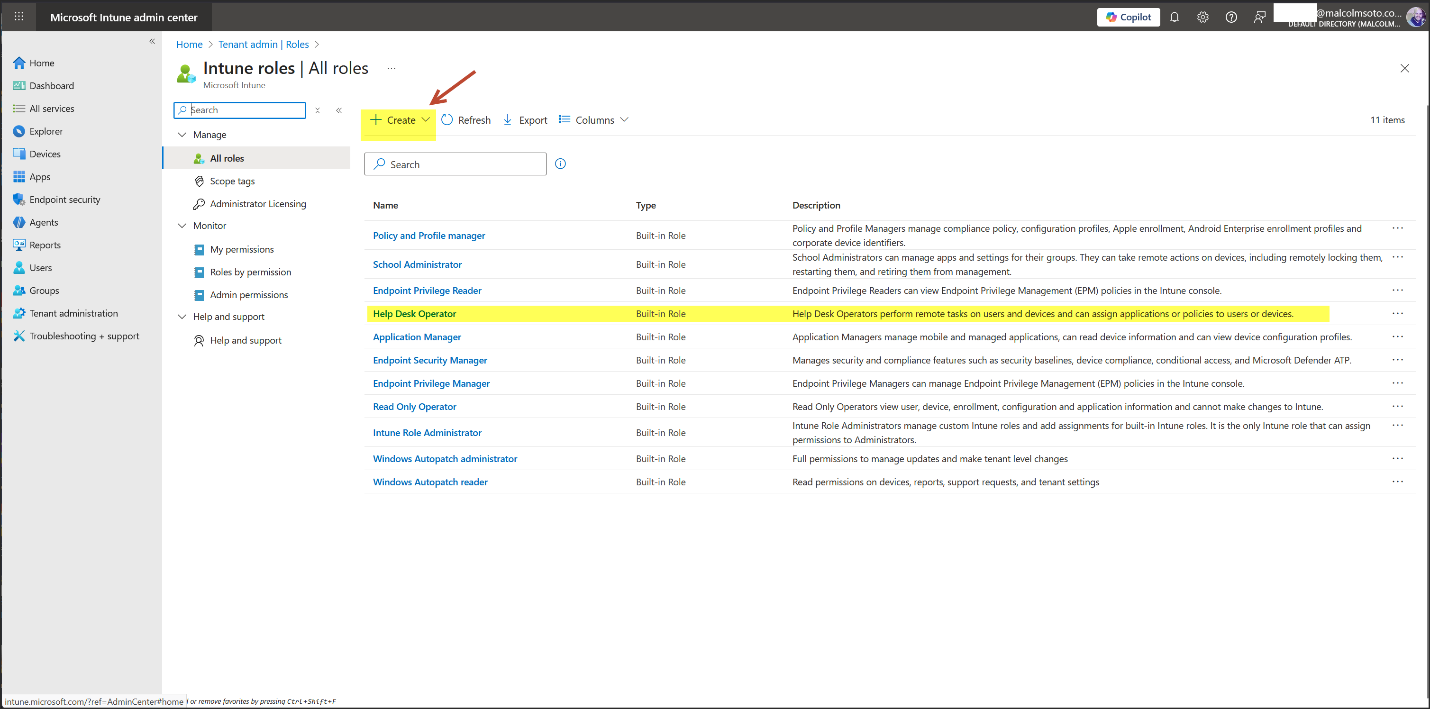Collapse the Monitor section
This screenshot has height=709, width=1430.
coord(182,226)
